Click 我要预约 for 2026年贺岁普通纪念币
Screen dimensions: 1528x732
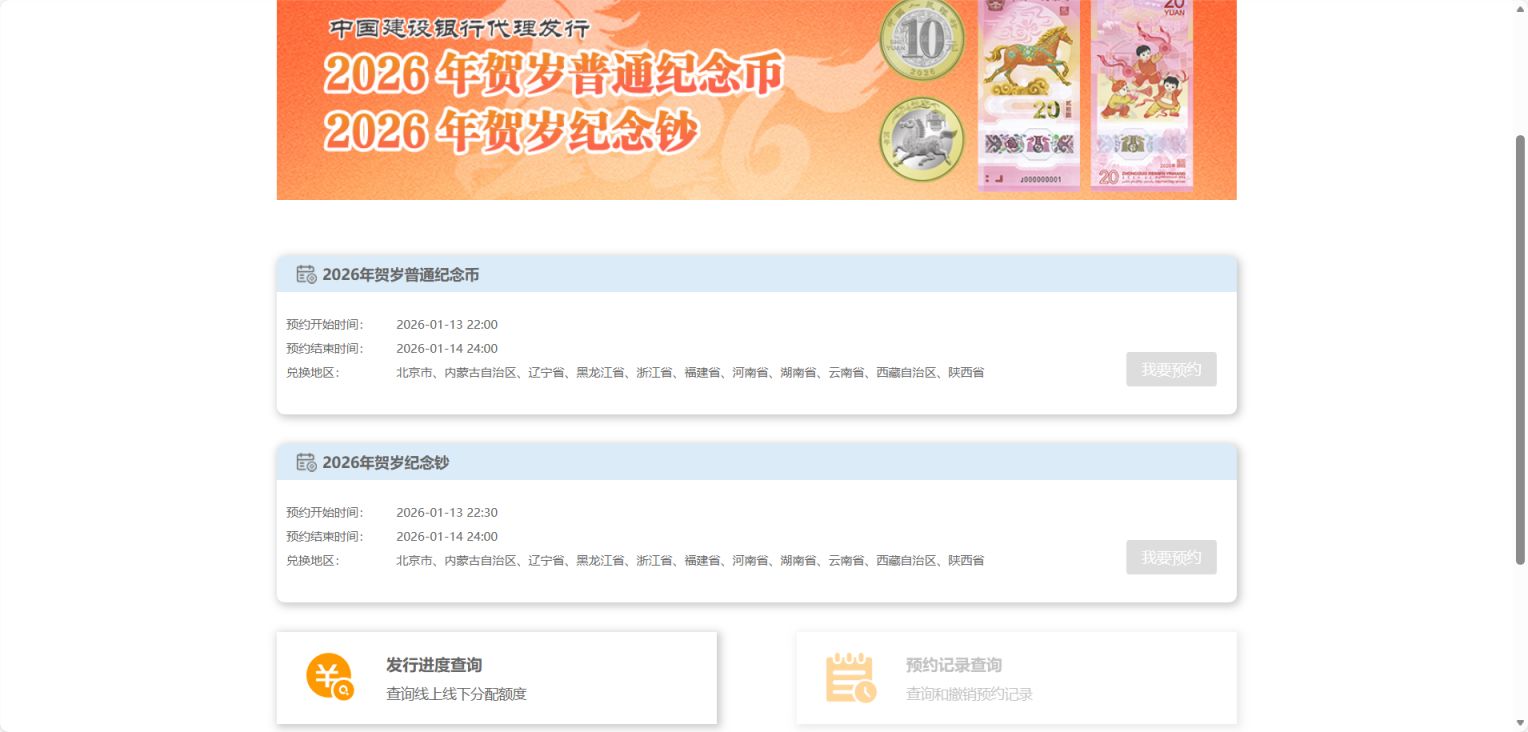[x=1171, y=369]
